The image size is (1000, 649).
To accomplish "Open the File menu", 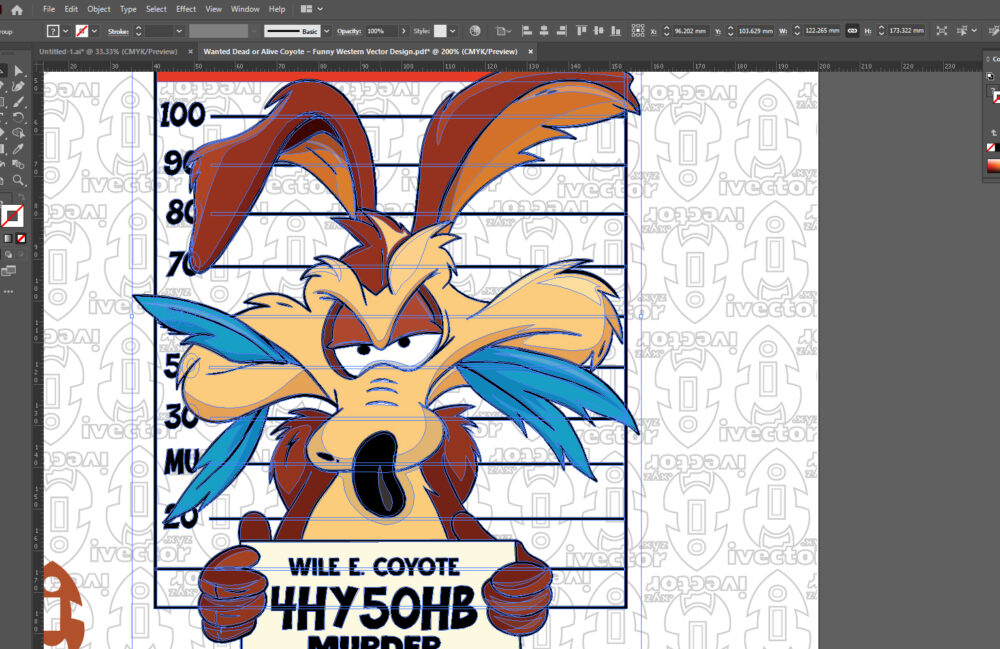I will click(x=49, y=9).
